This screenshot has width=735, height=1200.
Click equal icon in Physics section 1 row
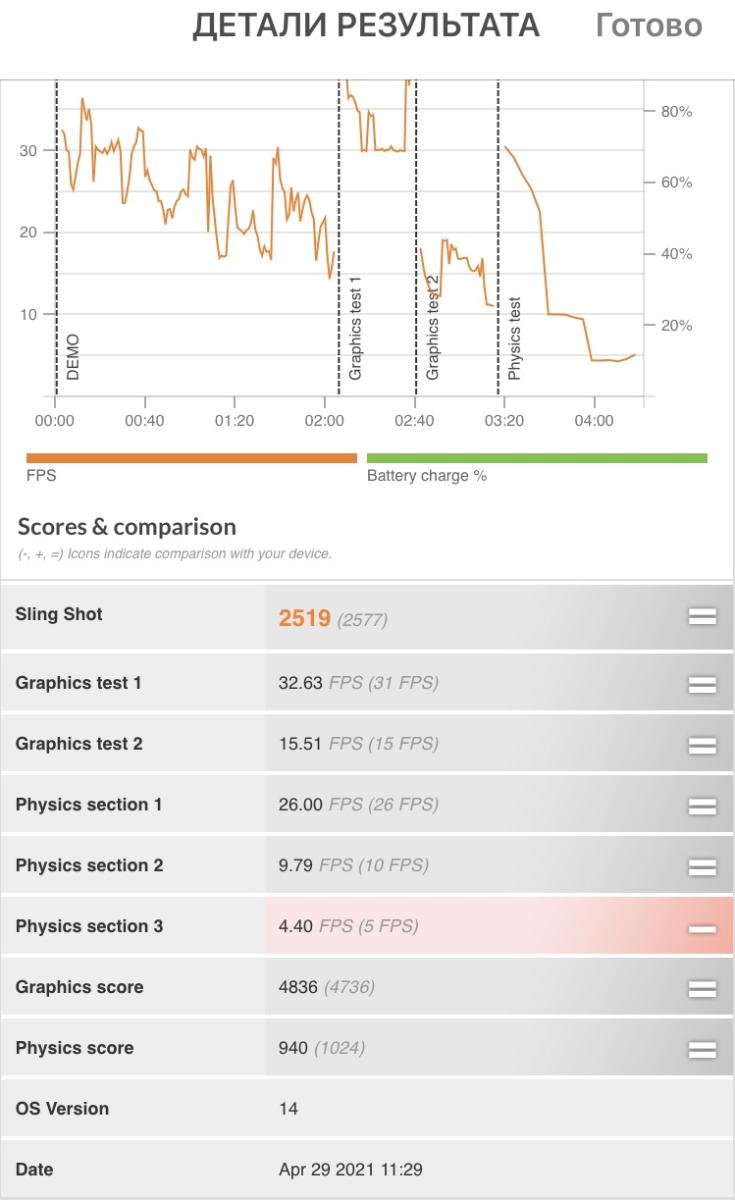click(702, 807)
